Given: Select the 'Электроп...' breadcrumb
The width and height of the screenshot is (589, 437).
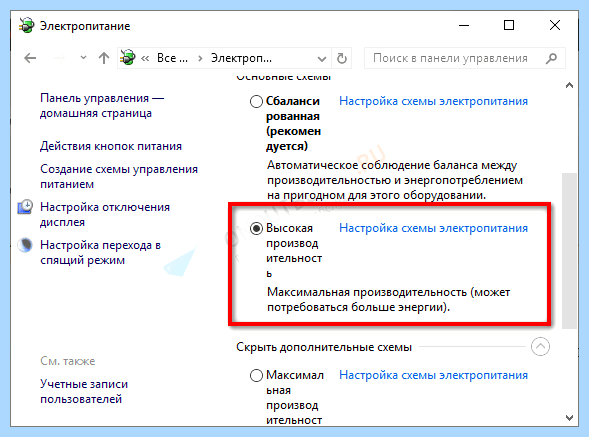Looking at the screenshot, I should 241,58.
